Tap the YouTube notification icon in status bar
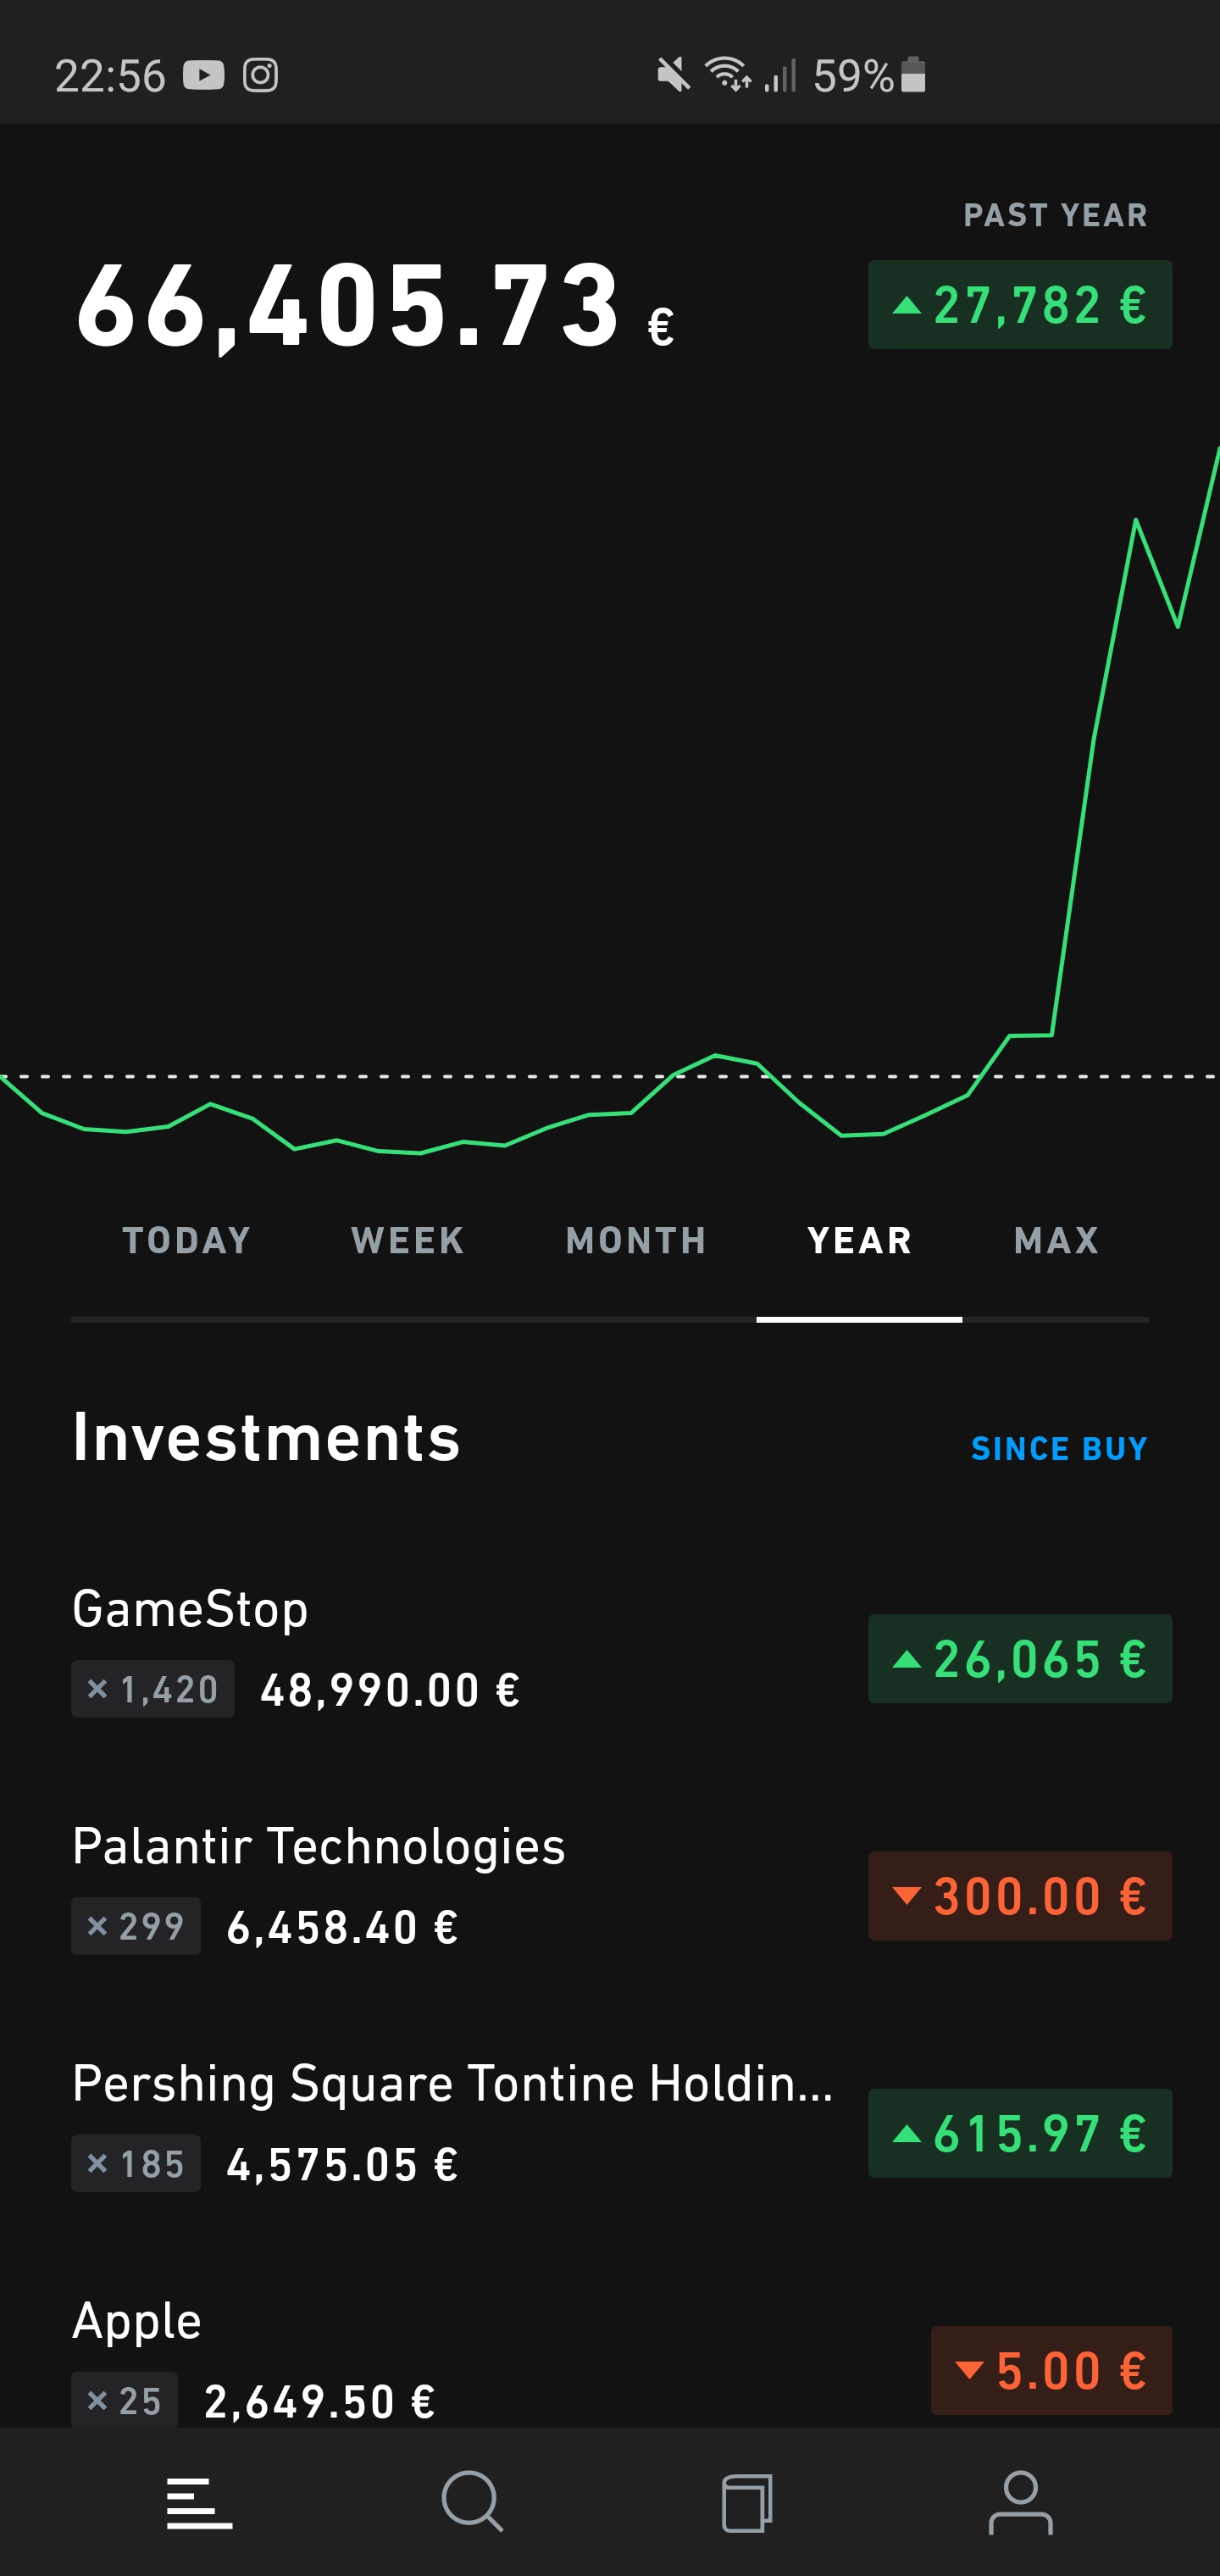The width and height of the screenshot is (1220, 2576). (204, 75)
